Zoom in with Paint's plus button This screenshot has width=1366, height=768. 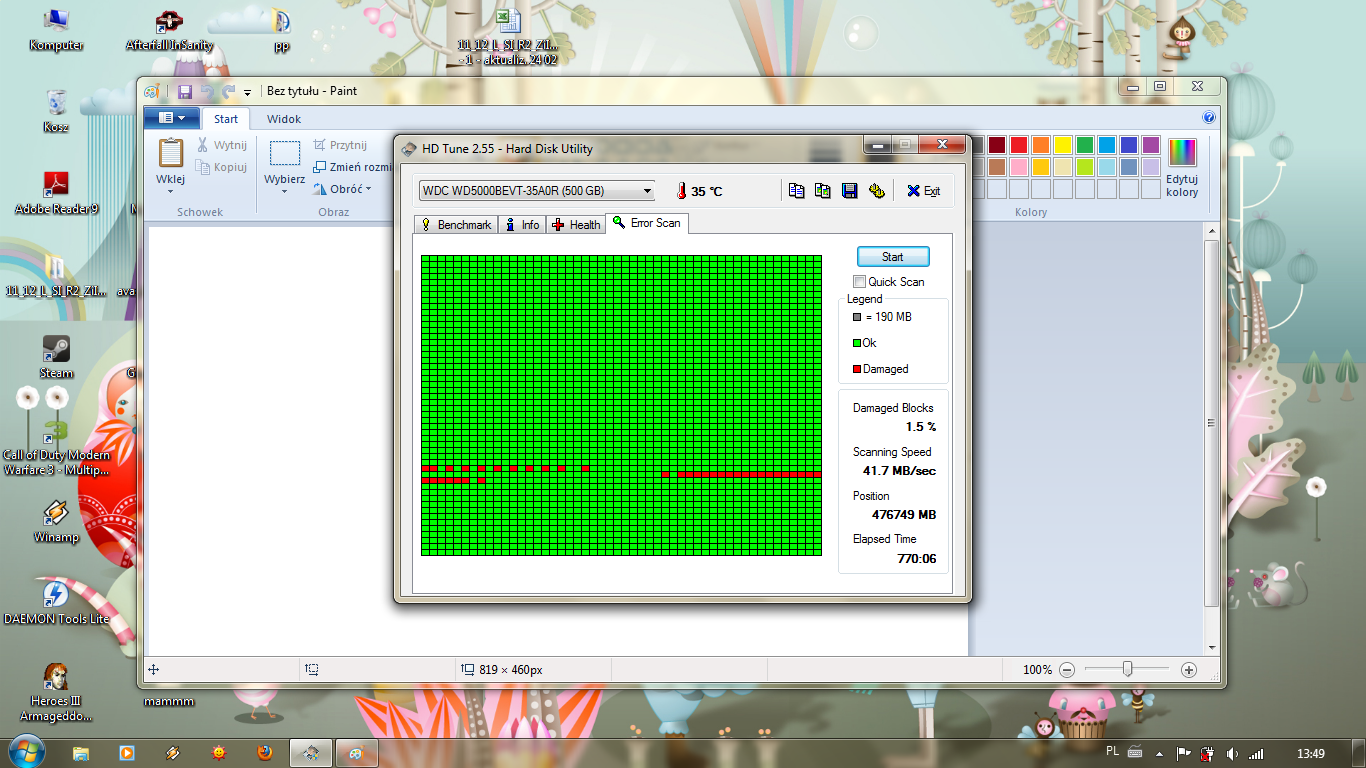coord(1189,670)
